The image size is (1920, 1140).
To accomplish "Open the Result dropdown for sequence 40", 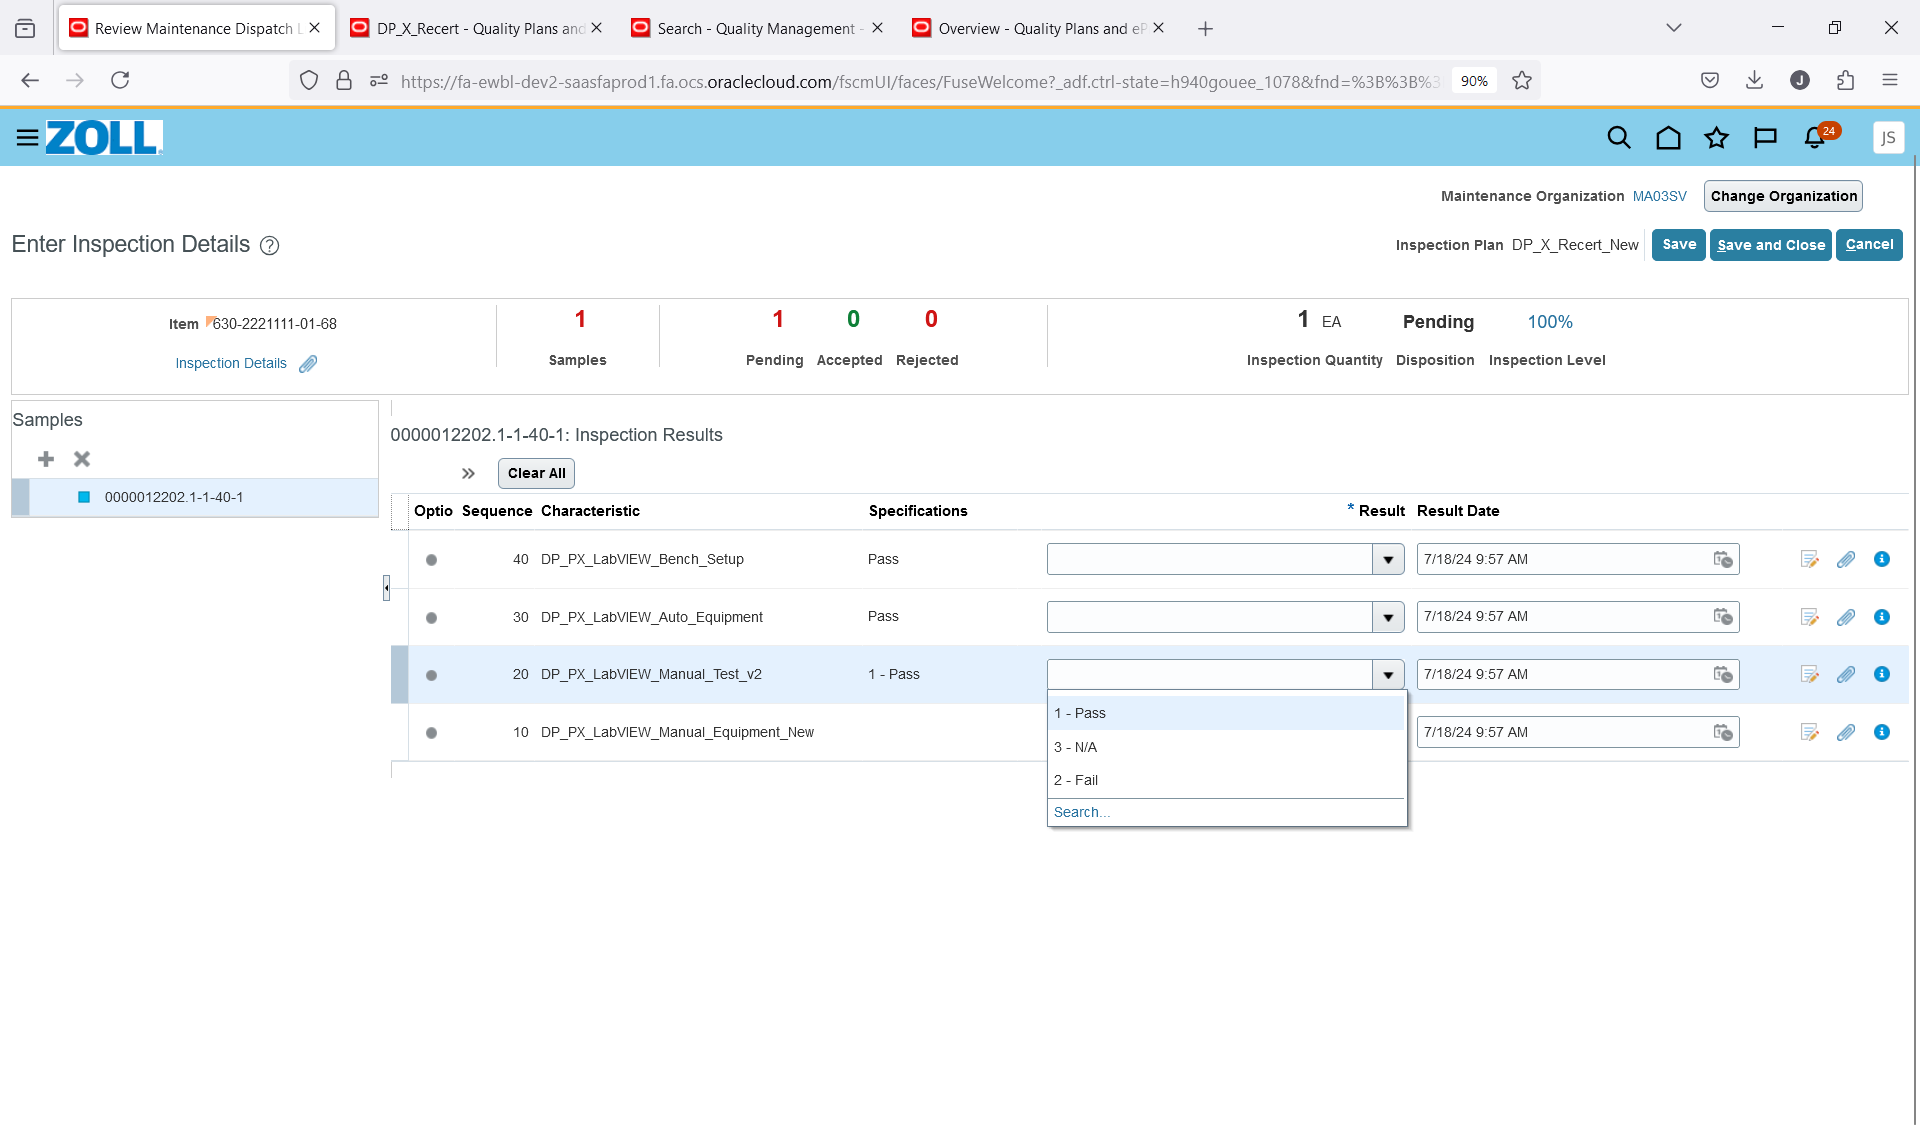I will tap(1388, 559).
